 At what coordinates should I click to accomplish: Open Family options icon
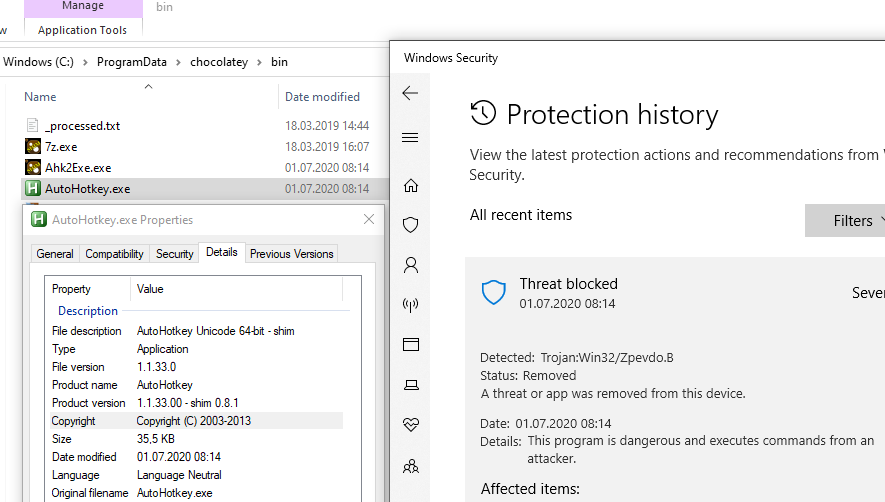(411, 466)
